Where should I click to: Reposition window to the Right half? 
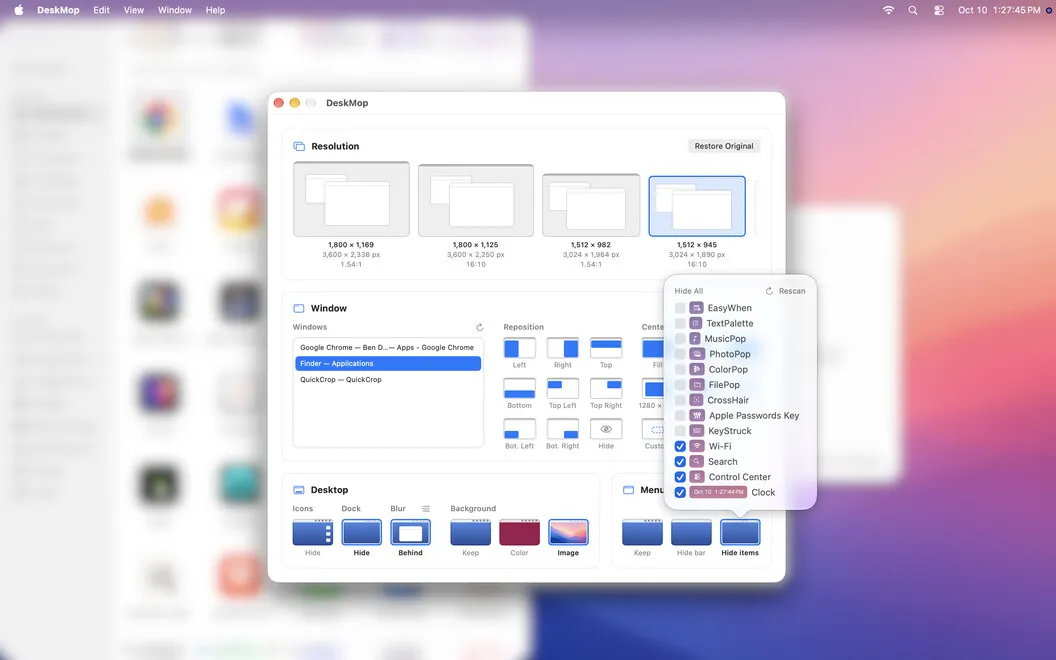tap(562, 348)
